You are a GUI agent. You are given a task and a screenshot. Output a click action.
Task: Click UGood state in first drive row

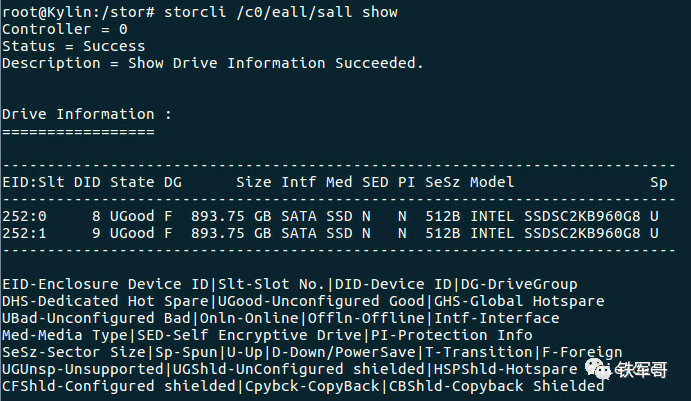(132, 216)
